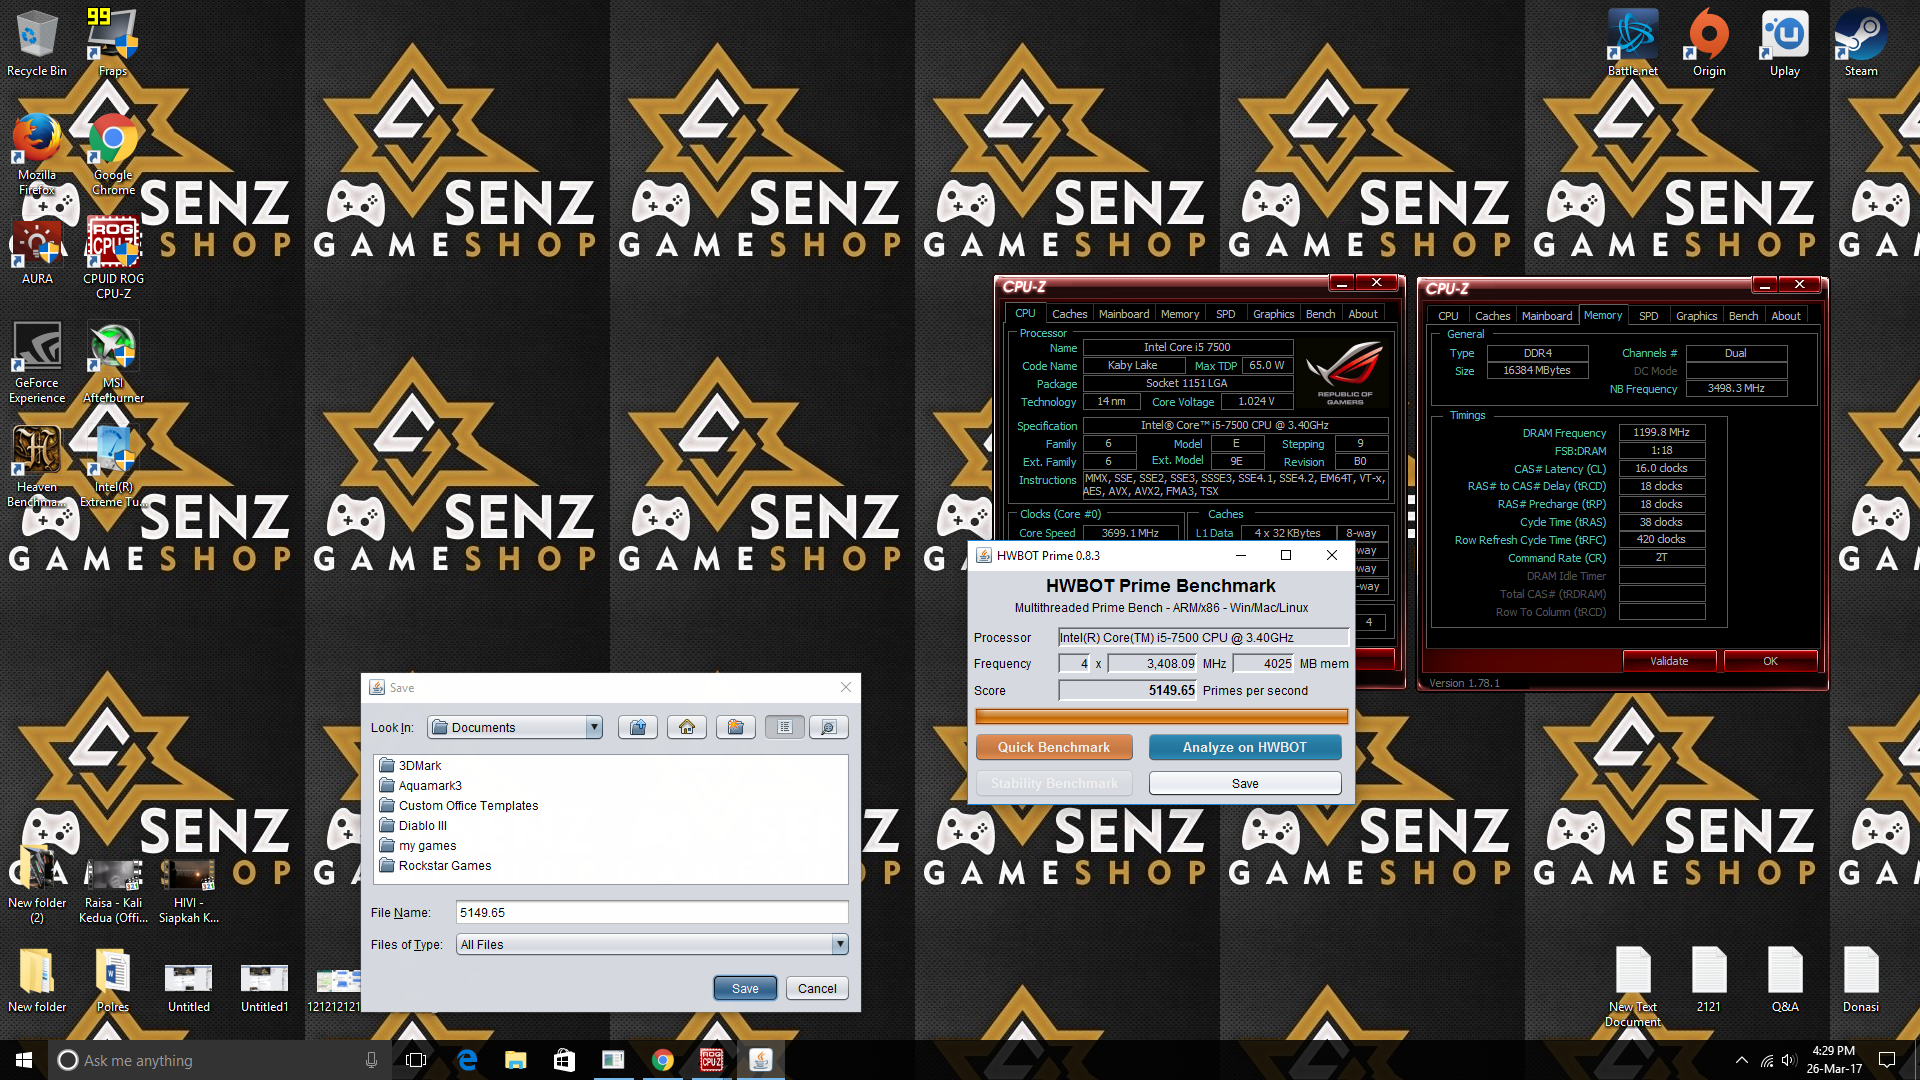The image size is (1920, 1080).
Task: Open Task View on the taskbar
Action: pos(416,1060)
